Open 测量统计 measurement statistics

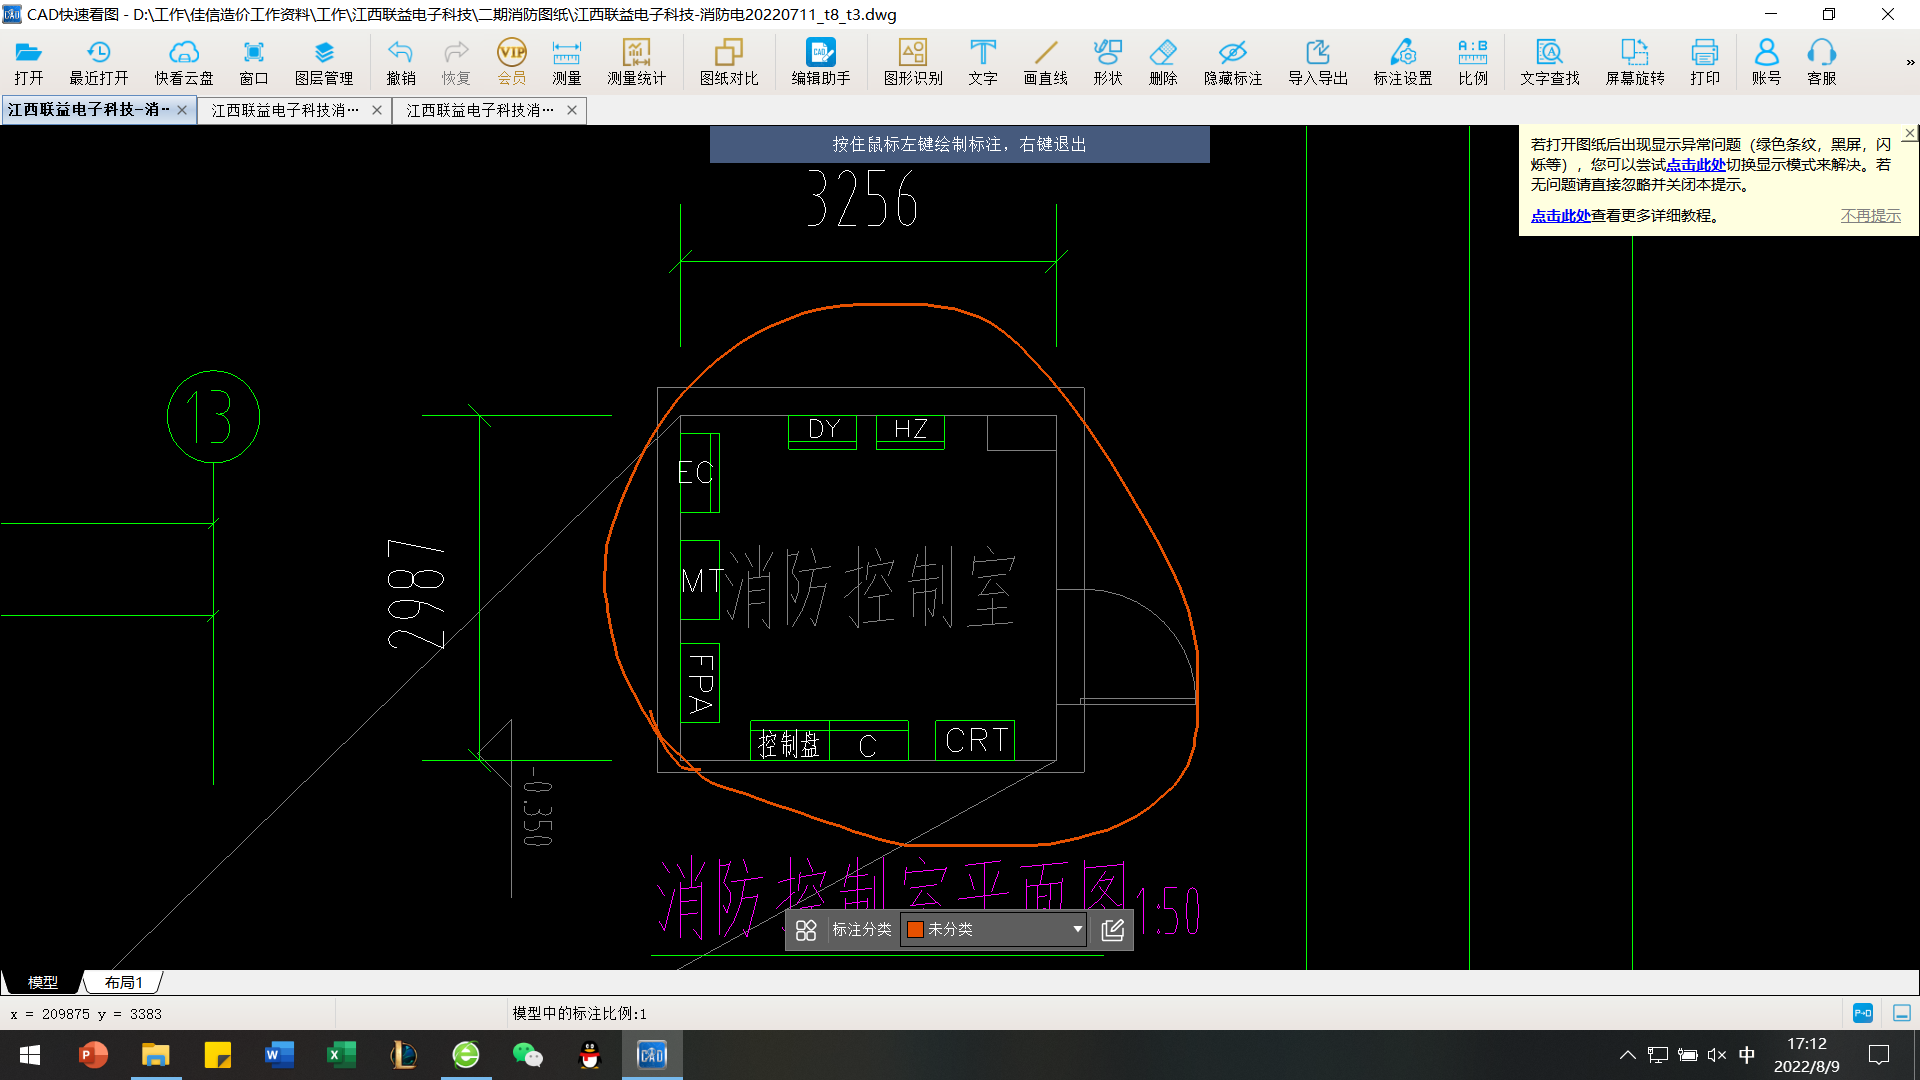(x=637, y=62)
